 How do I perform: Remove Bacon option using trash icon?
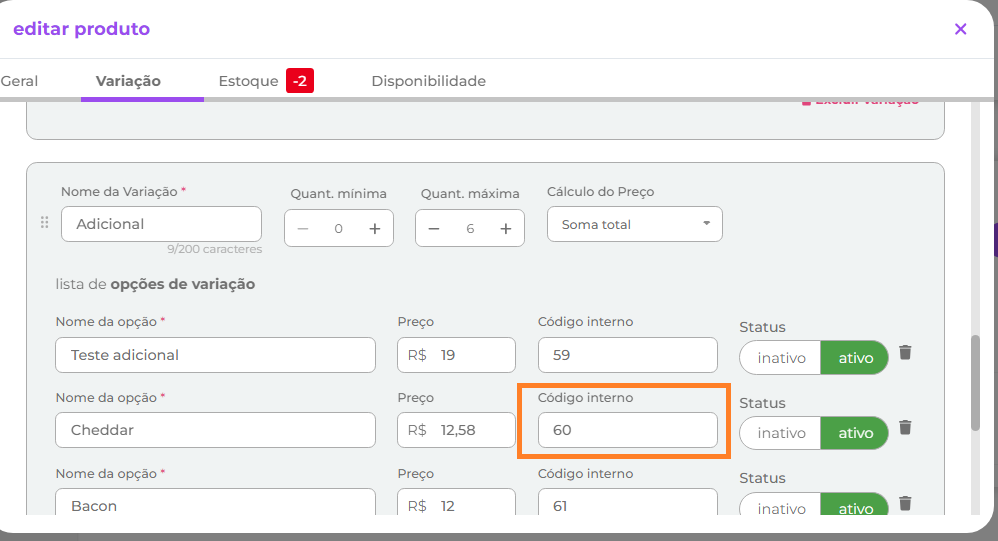(905, 503)
